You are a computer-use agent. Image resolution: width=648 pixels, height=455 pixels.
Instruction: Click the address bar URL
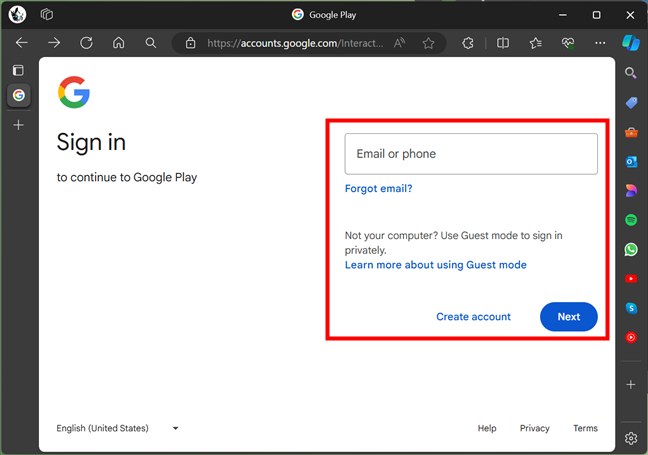[x=295, y=43]
